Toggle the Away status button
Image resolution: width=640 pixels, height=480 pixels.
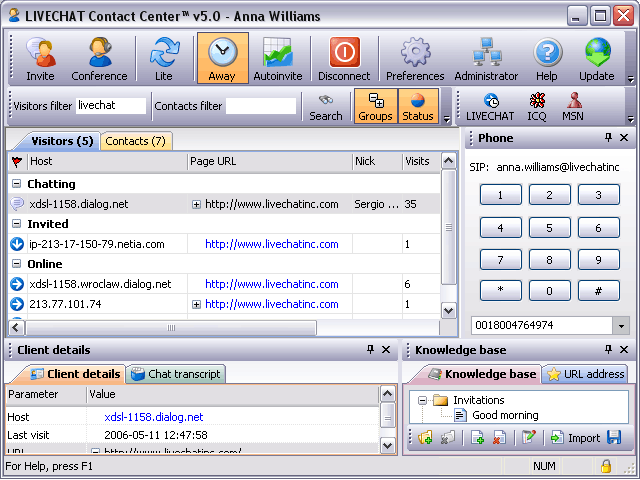(x=222, y=58)
